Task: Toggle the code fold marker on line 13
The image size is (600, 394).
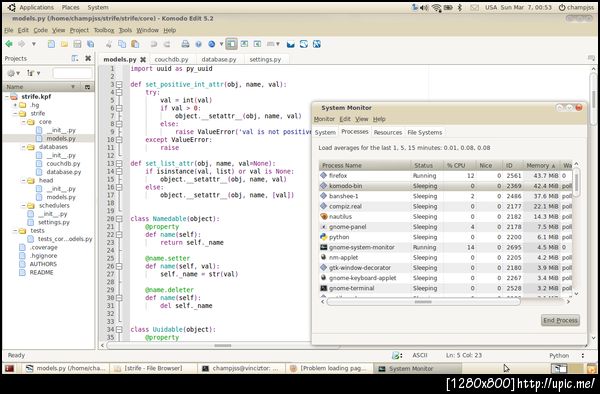Action: point(119,163)
